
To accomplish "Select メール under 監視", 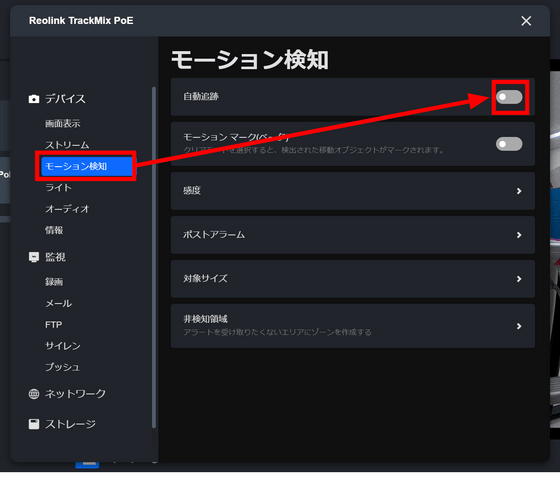I will [x=58, y=303].
